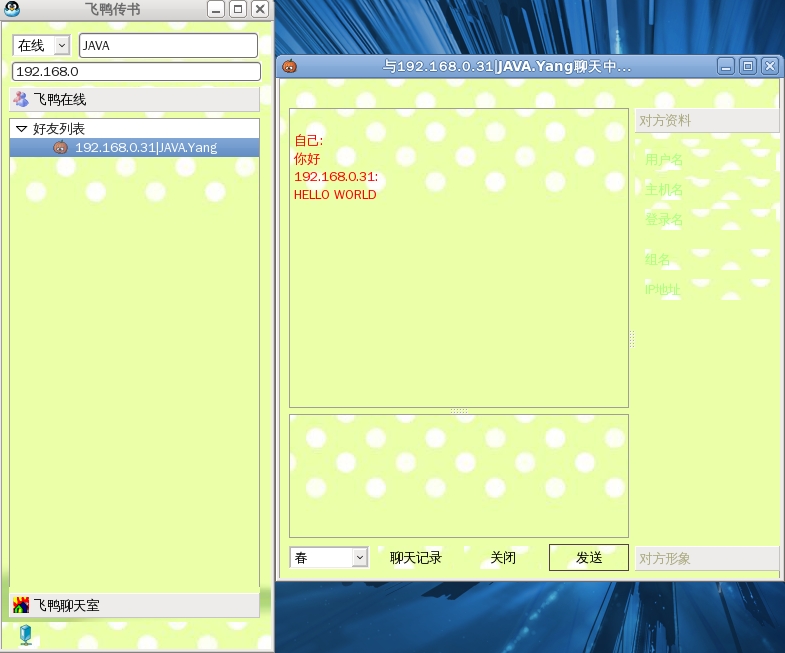Maximize the chat window with 192.168.0.31

(748, 66)
